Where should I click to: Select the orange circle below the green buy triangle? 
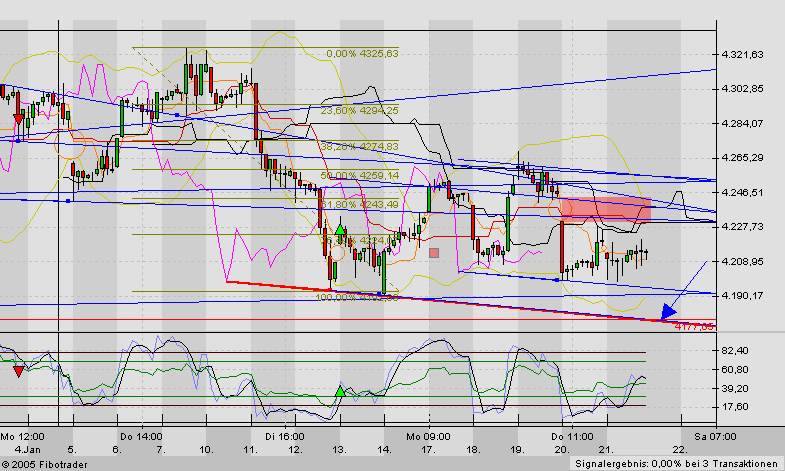337,253
